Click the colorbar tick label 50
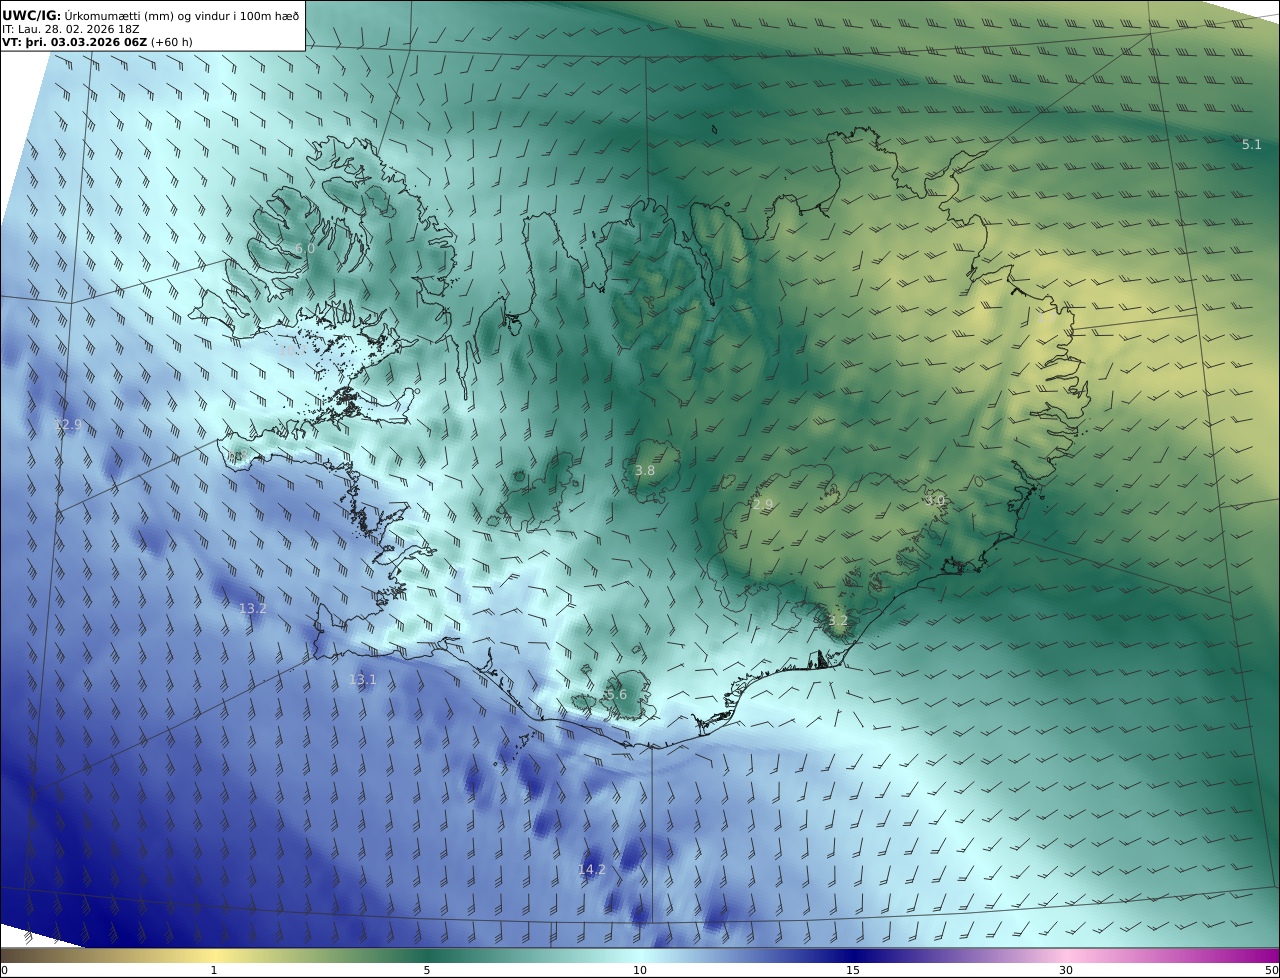Viewport: 1280px width, 978px height. 1272,970
